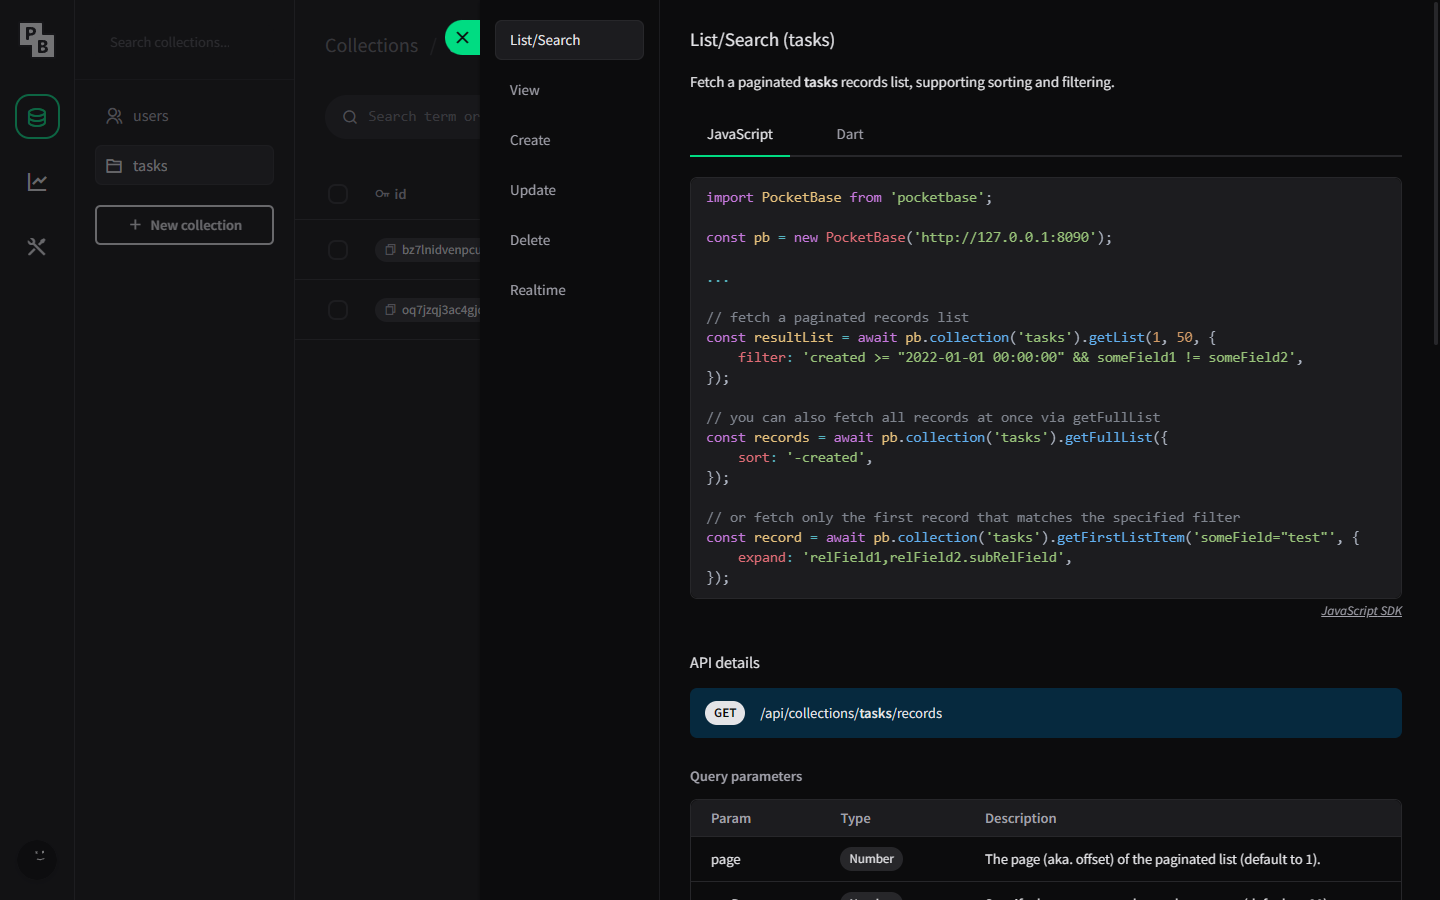This screenshot has width=1440, height=900.
Task: Close the API preview with the green X
Action: (462, 37)
